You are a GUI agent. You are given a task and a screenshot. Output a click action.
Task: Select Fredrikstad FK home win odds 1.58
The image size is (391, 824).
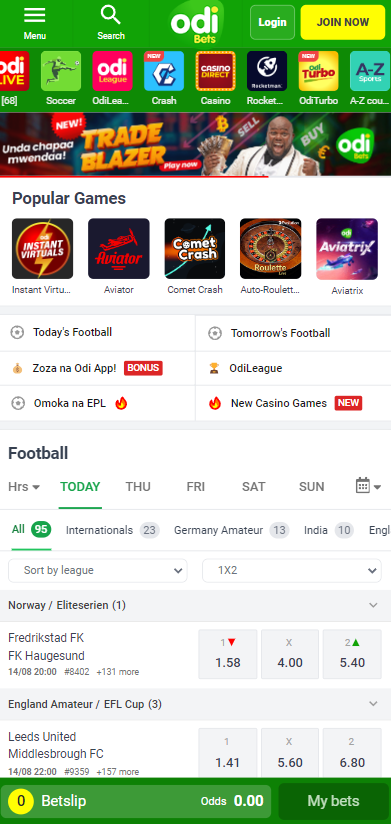point(228,654)
